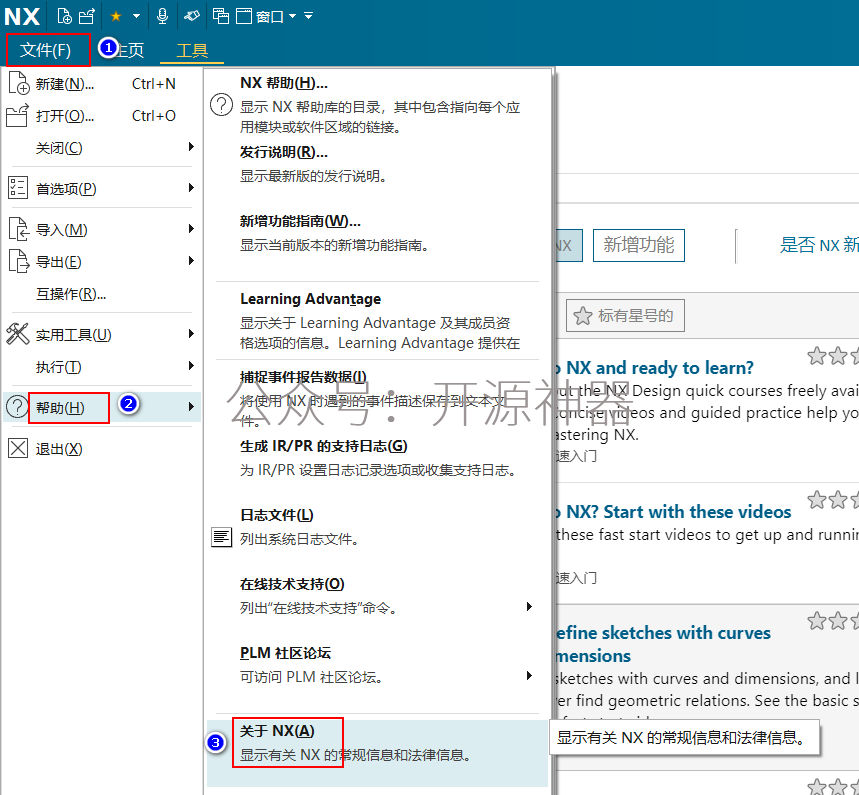Open NX 帮助(H)... in help submenu
Screen dimensions: 859x795
(378, 105)
